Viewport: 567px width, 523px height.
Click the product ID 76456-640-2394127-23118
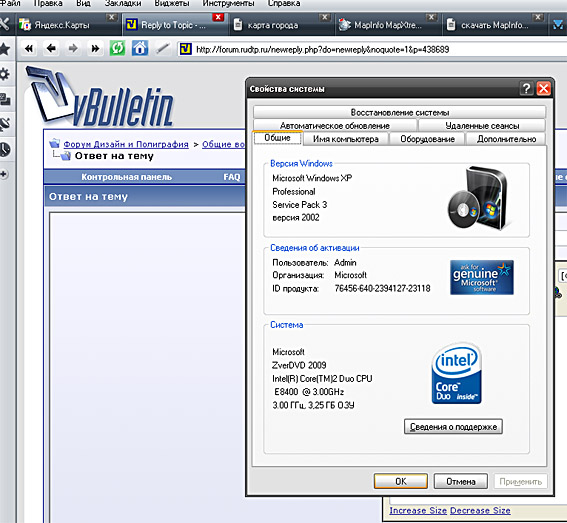382,288
